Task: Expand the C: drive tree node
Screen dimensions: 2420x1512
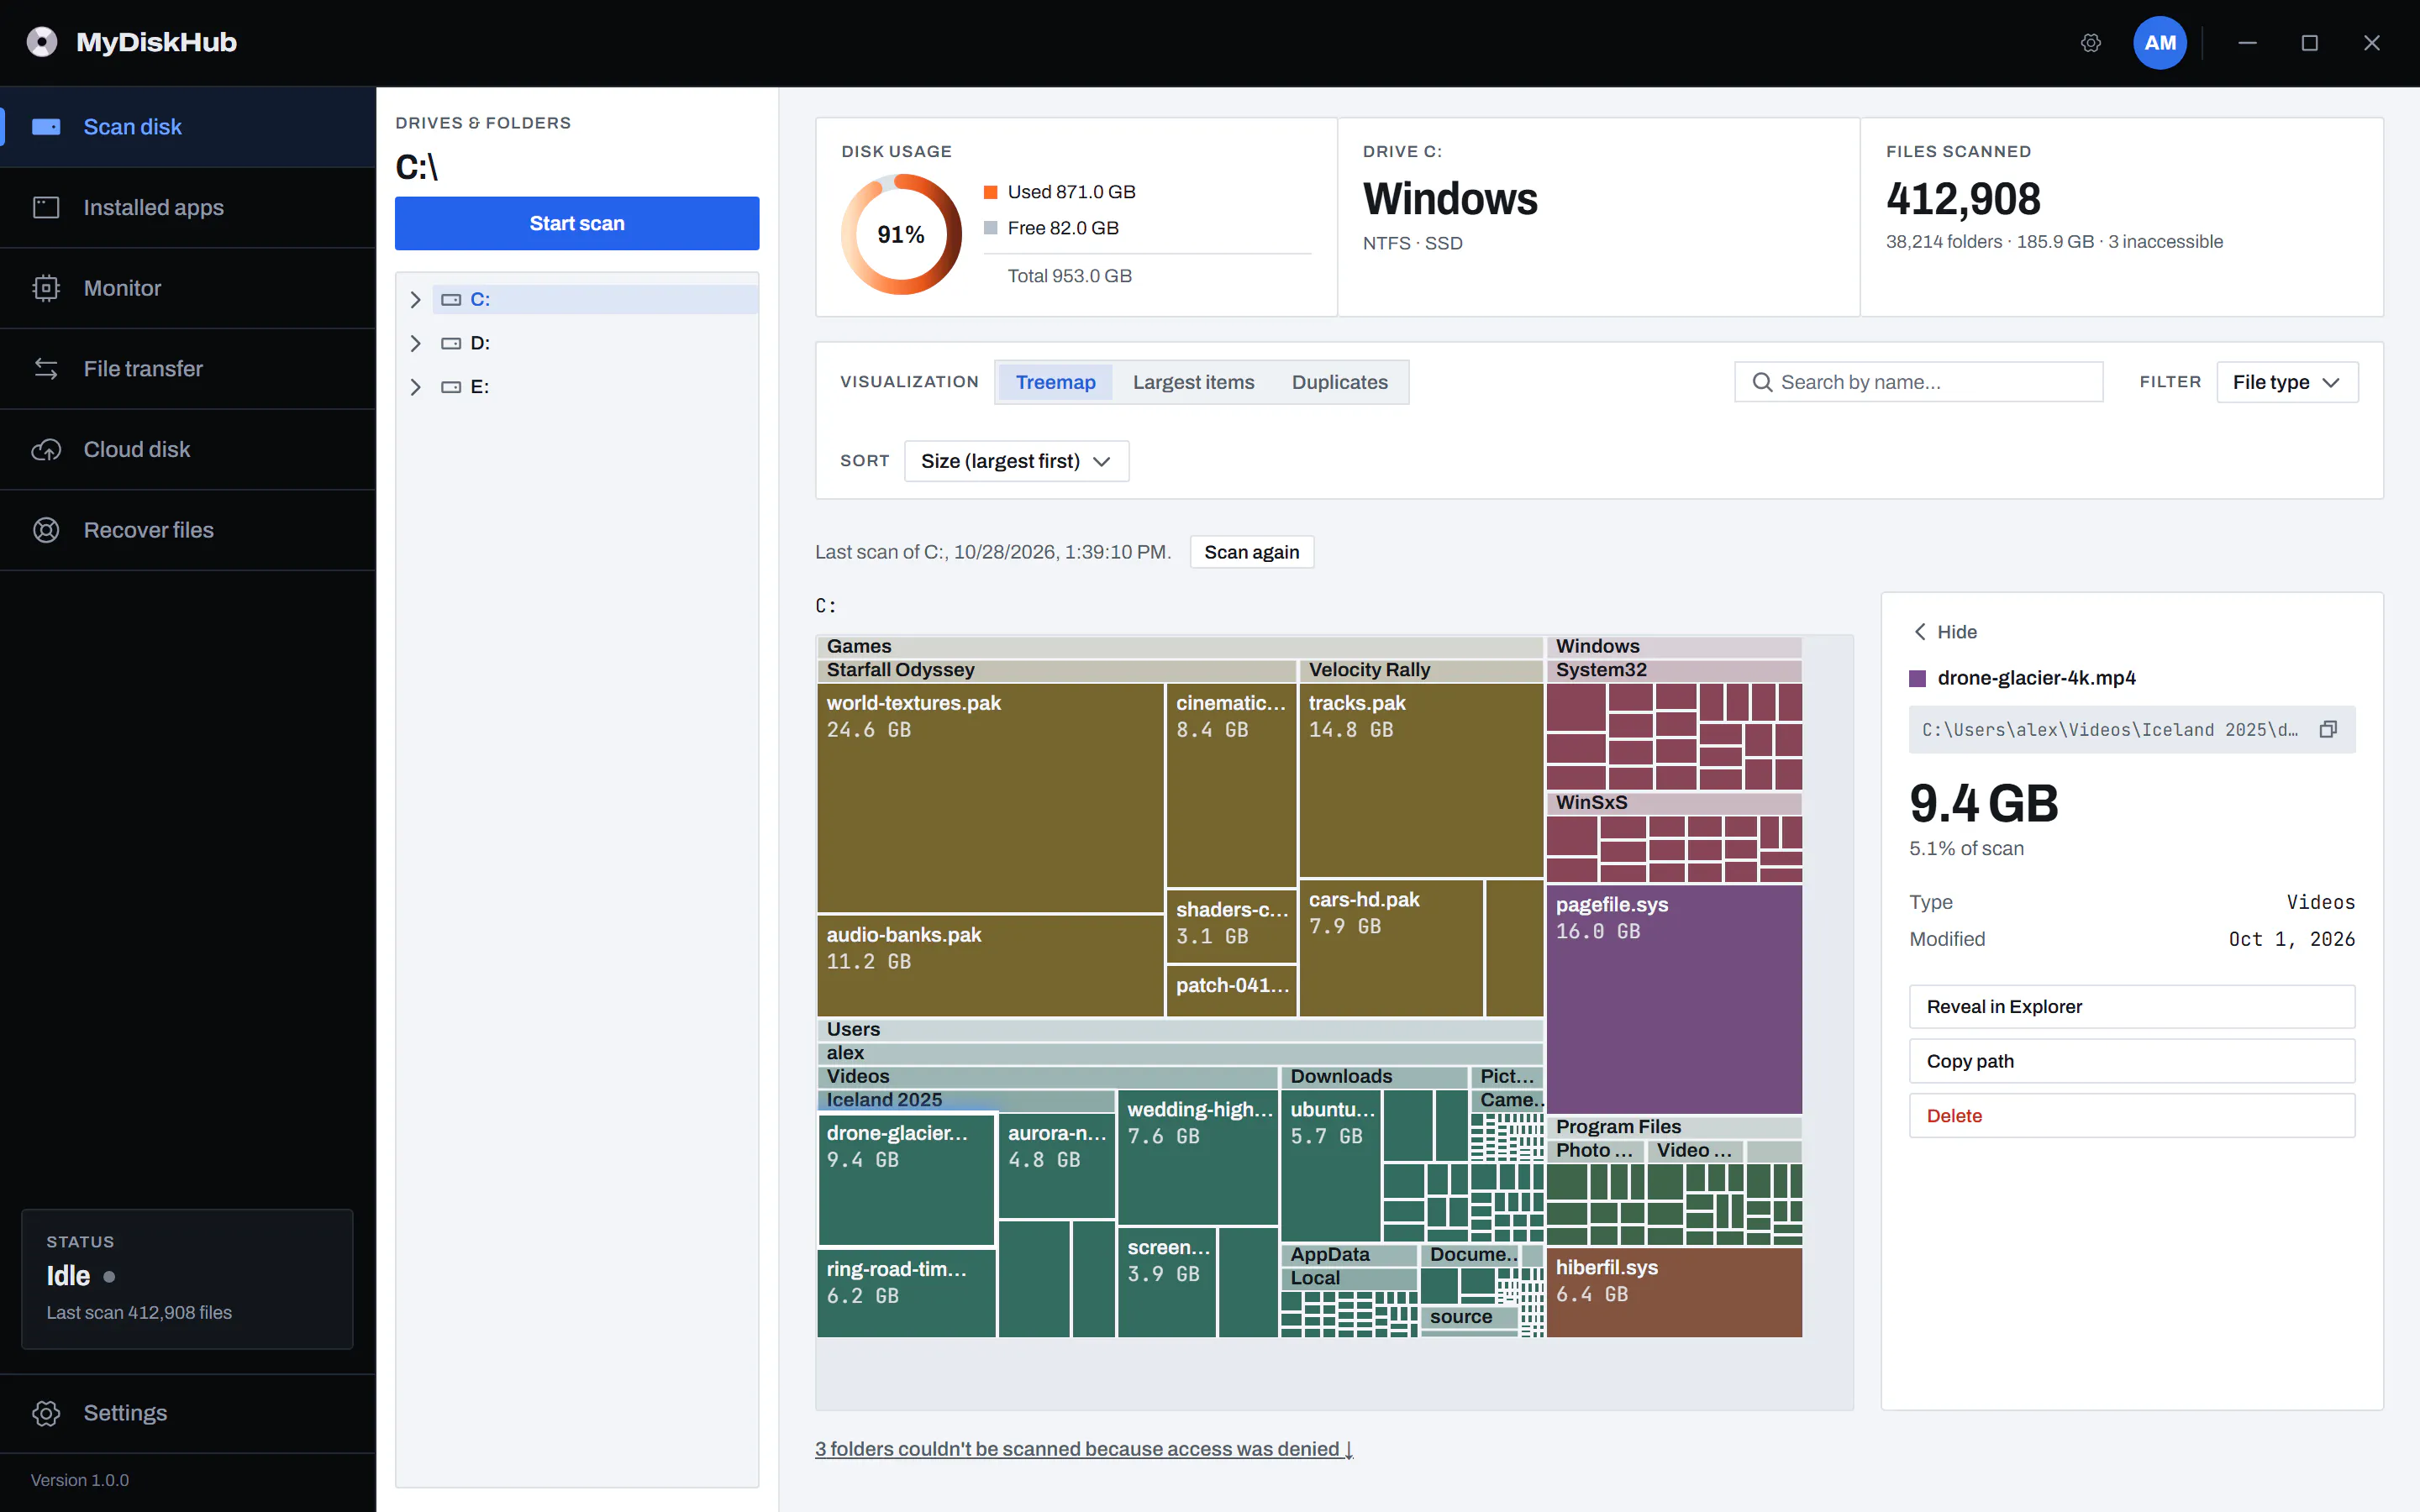Action: coord(416,300)
